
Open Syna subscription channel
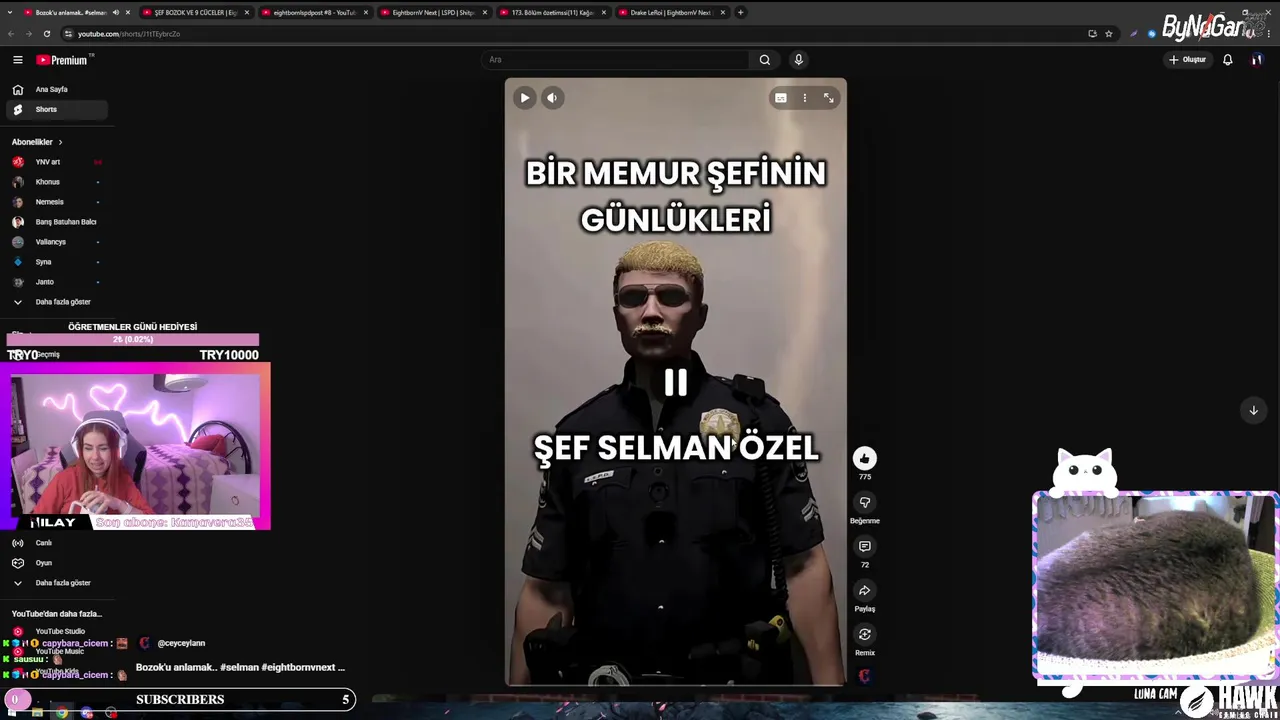click(x=56, y=262)
